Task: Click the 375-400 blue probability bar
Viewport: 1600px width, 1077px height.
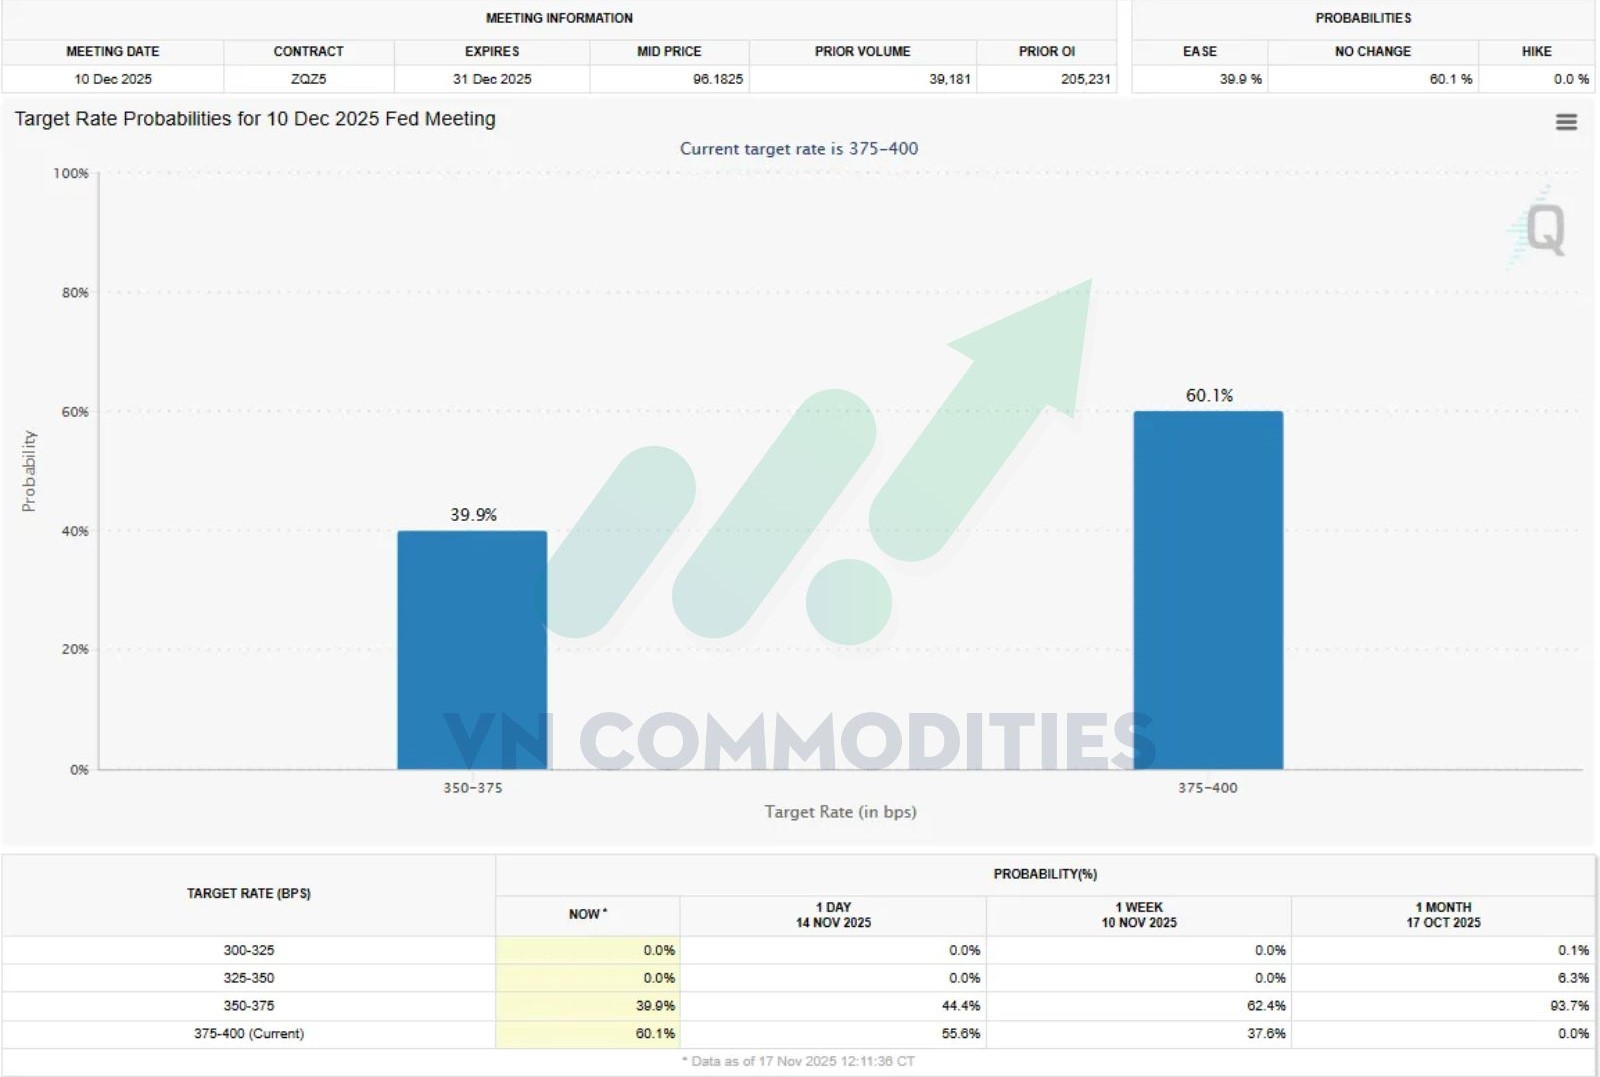Action: coord(1208,590)
